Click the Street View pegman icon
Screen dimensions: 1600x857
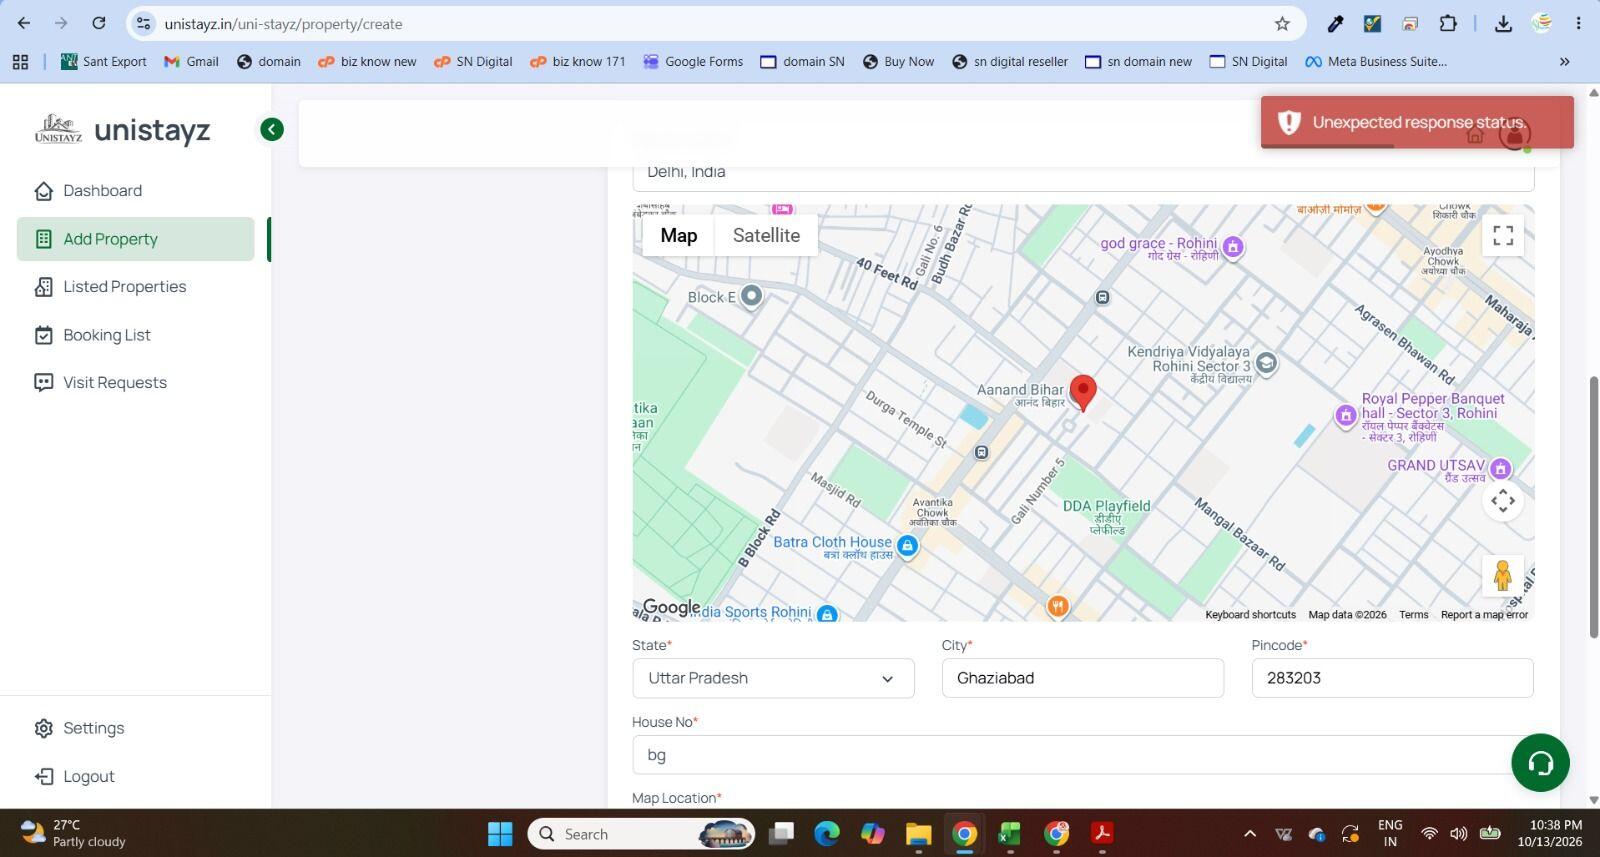point(1502,576)
